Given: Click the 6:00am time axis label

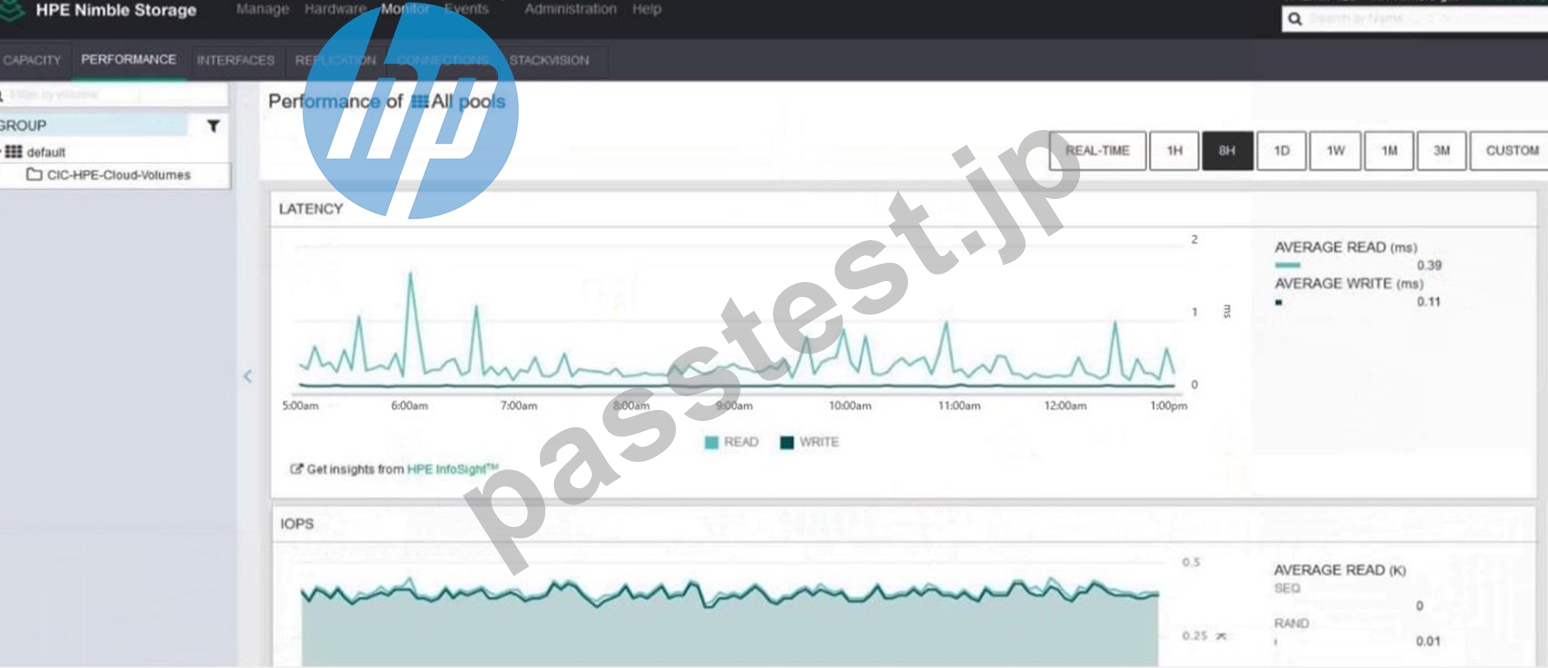Looking at the screenshot, I should 409,406.
